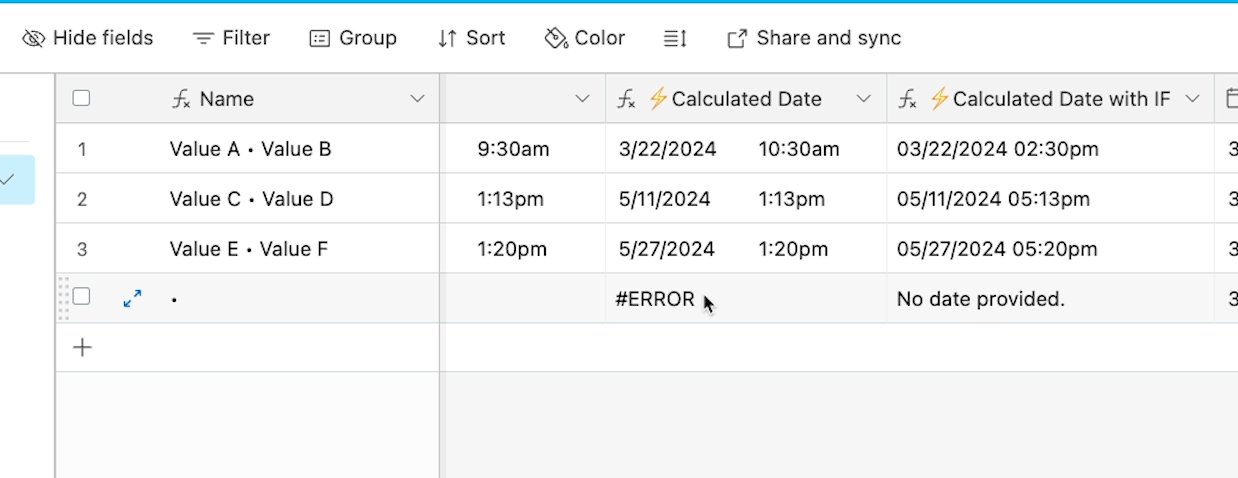The height and width of the screenshot is (478, 1238).
Task: Select the 5/27/2024 Calculated Date cell
Action: (x=746, y=249)
